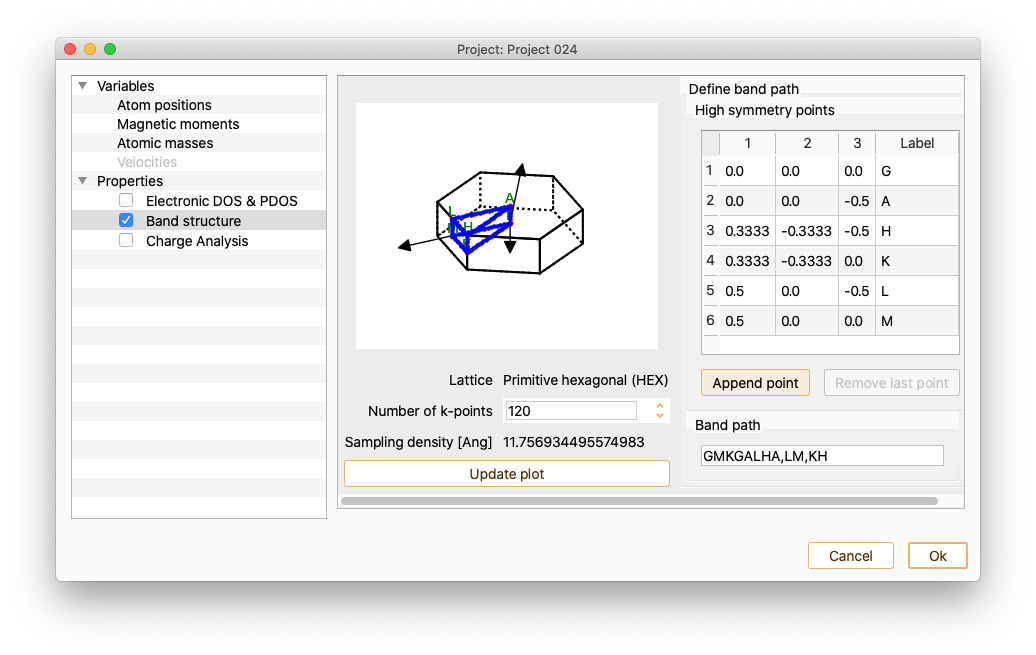This screenshot has width=1036, height=655.
Task: Click the label cell 'L' in table
Action: tap(917, 291)
